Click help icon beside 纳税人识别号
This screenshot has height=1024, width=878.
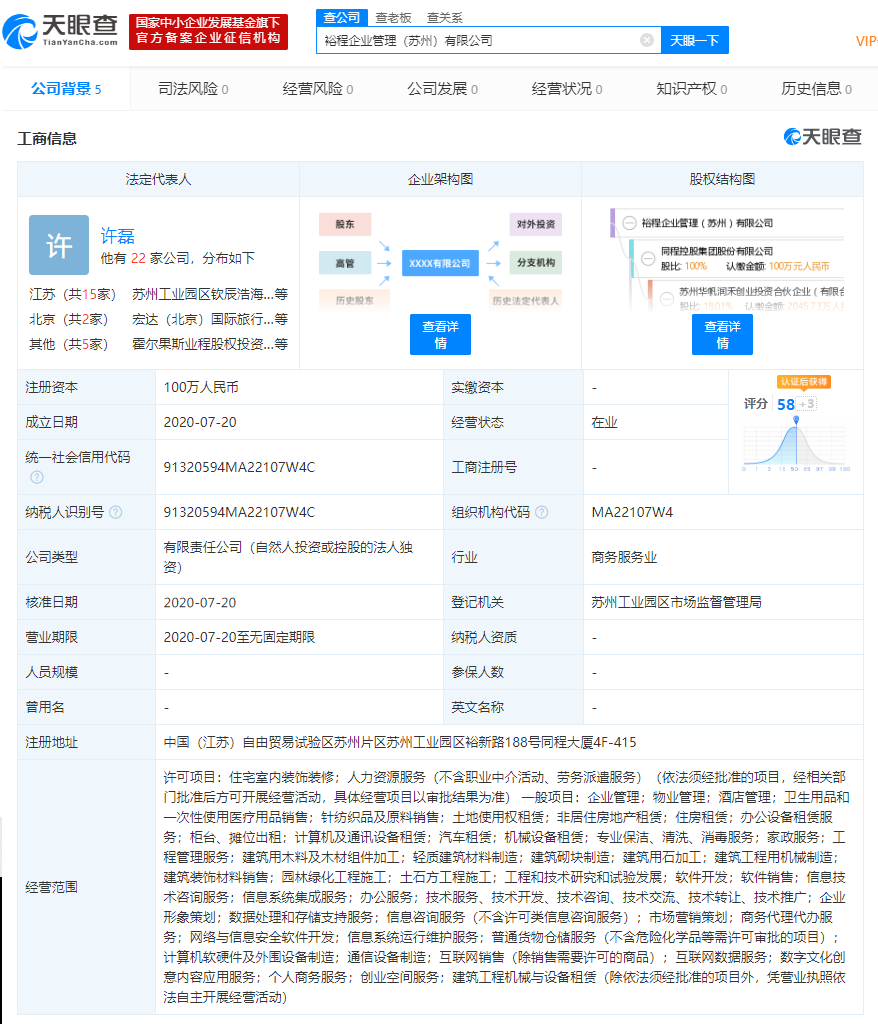[x=116, y=512]
